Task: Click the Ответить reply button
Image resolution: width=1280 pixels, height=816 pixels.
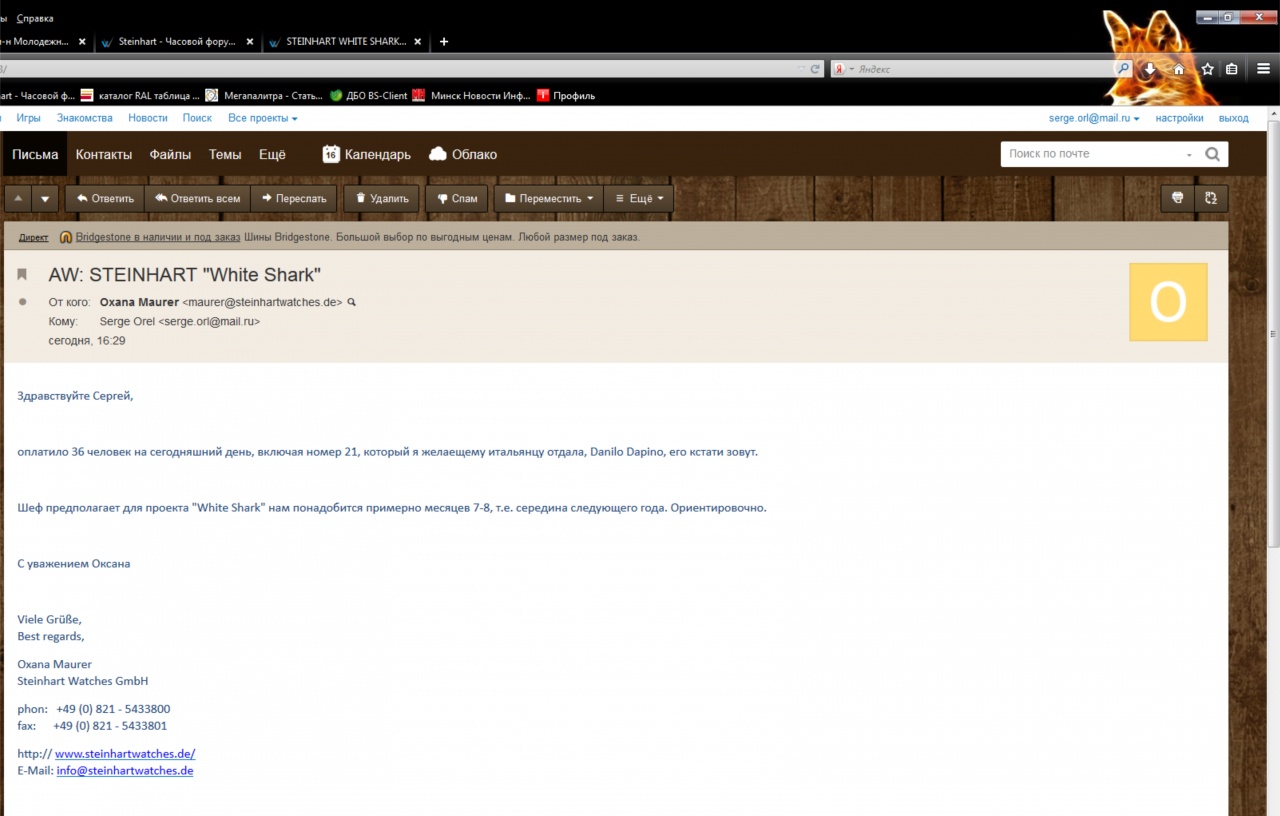Action: (104, 198)
